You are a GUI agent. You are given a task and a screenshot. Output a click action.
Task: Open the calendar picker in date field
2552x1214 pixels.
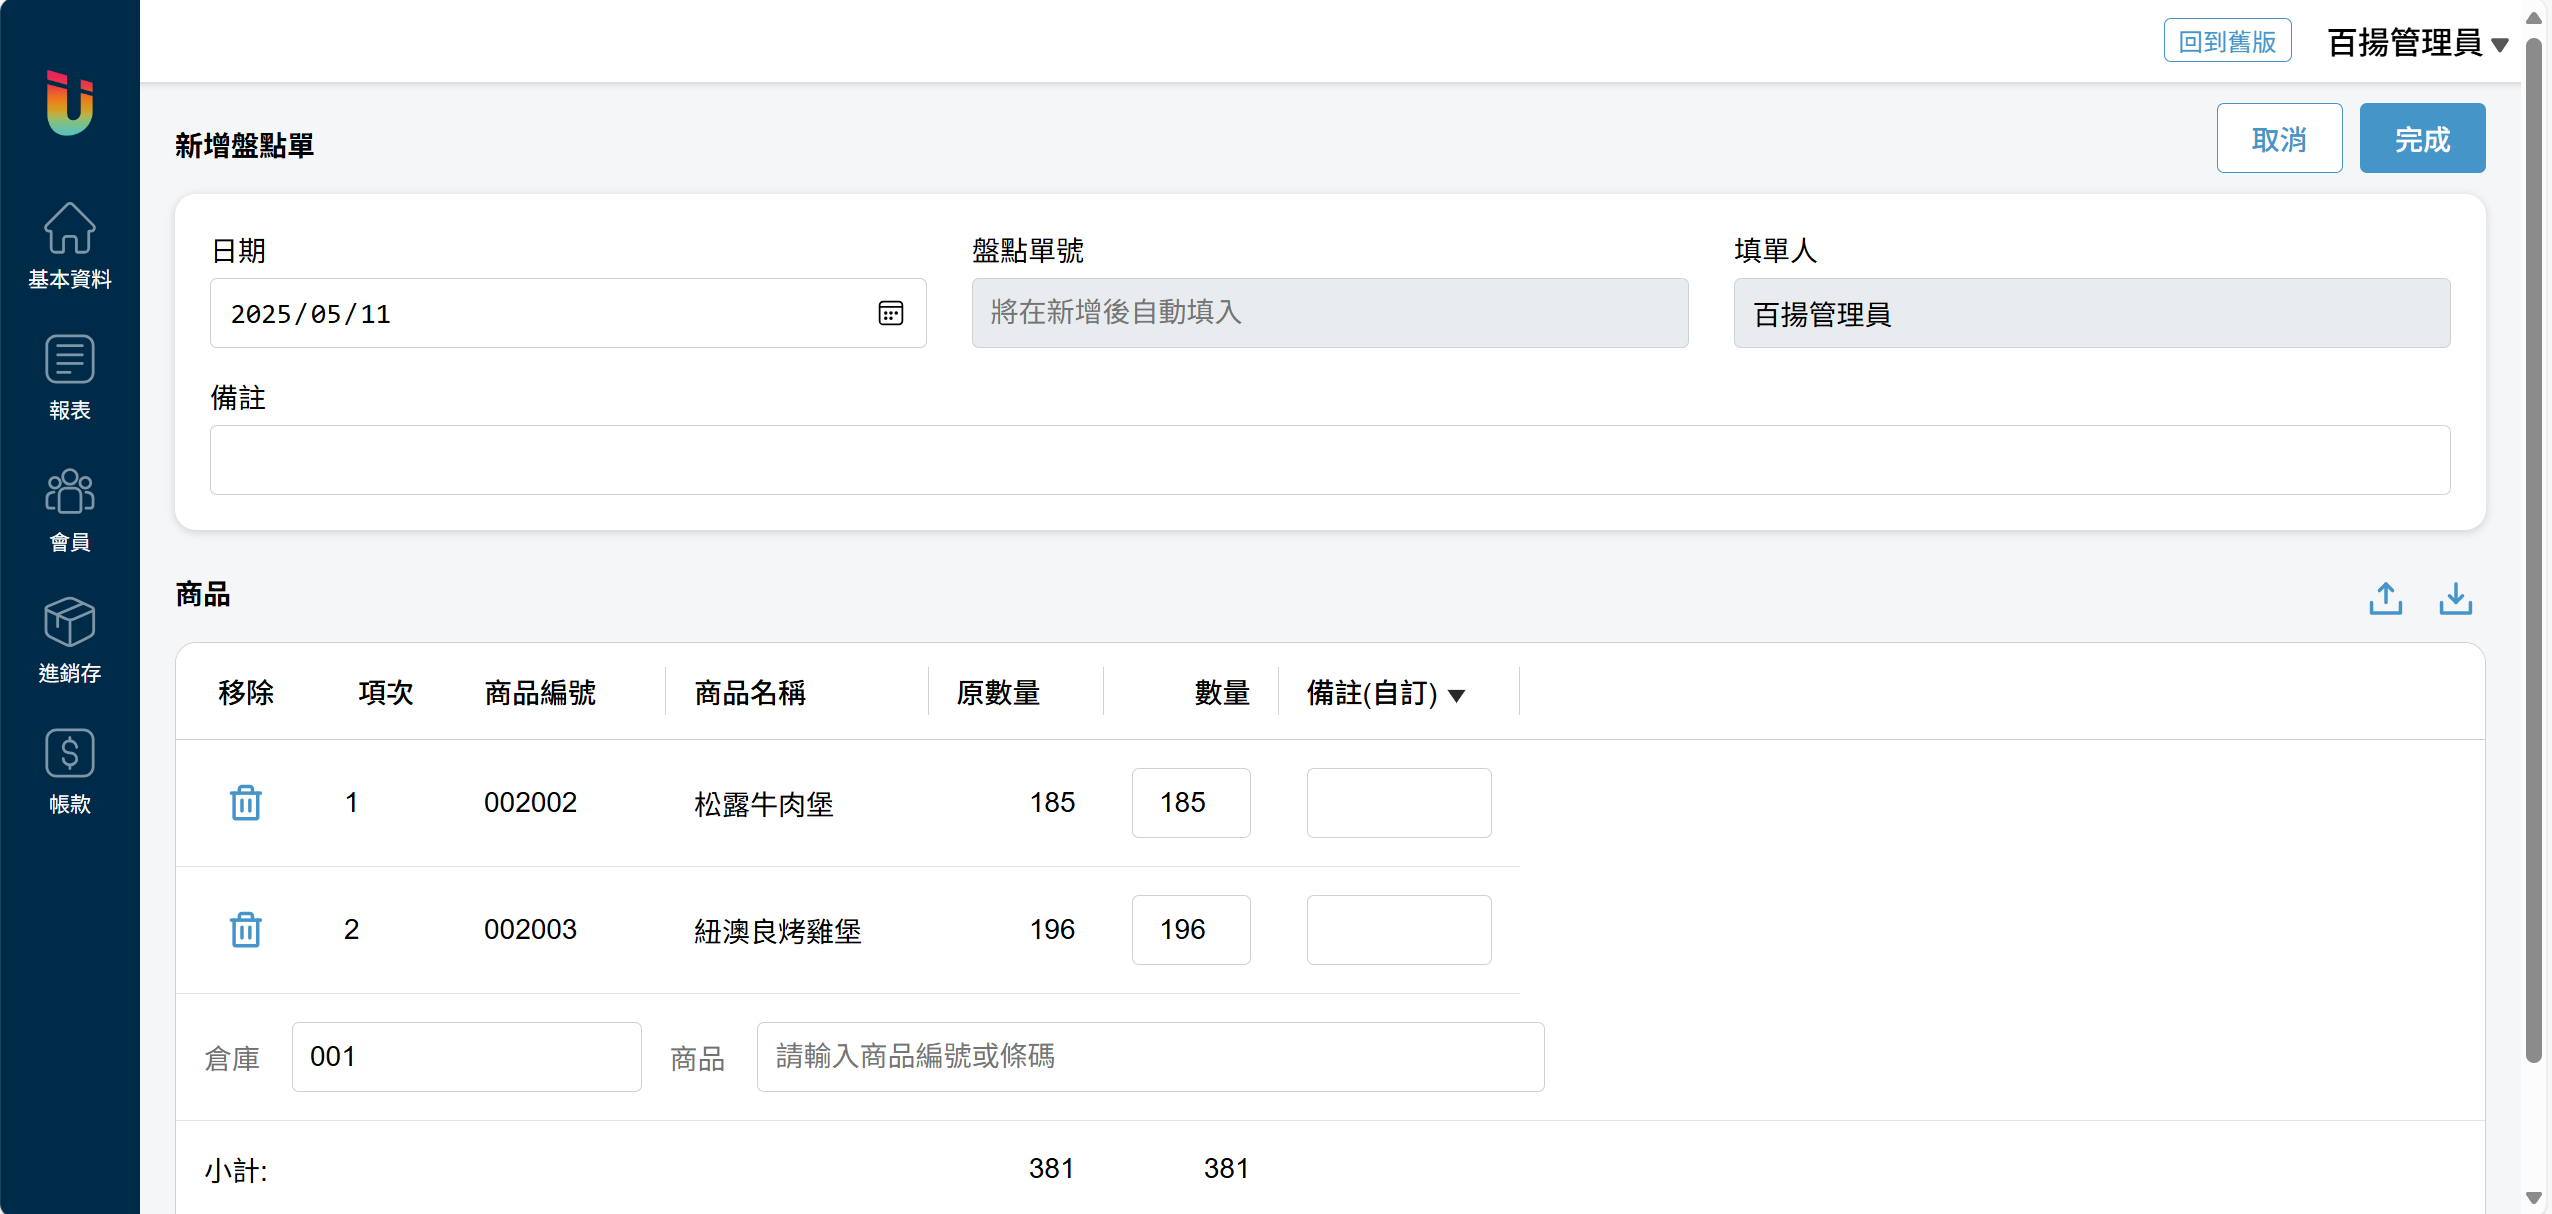pyautogui.click(x=890, y=314)
